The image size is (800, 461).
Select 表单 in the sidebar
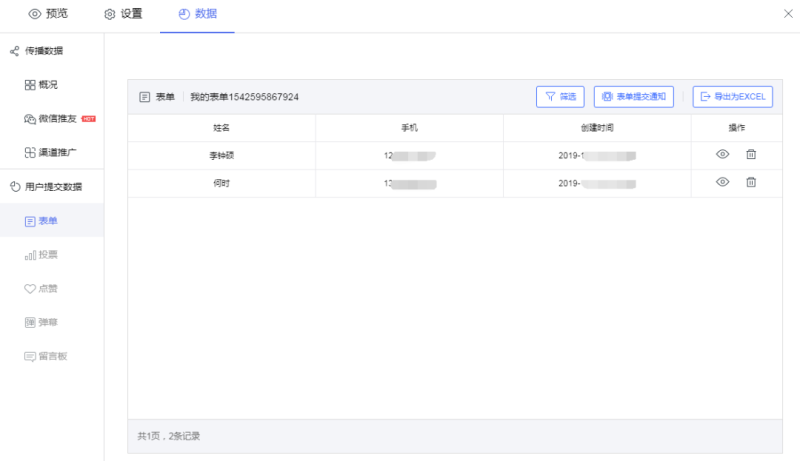click(x=46, y=220)
